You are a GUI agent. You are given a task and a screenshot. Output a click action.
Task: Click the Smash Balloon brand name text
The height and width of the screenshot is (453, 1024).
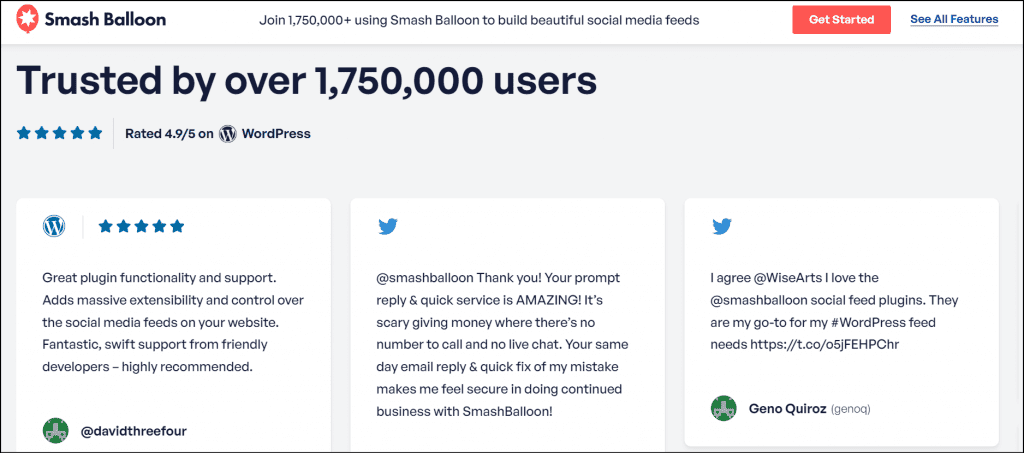tap(106, 19)
